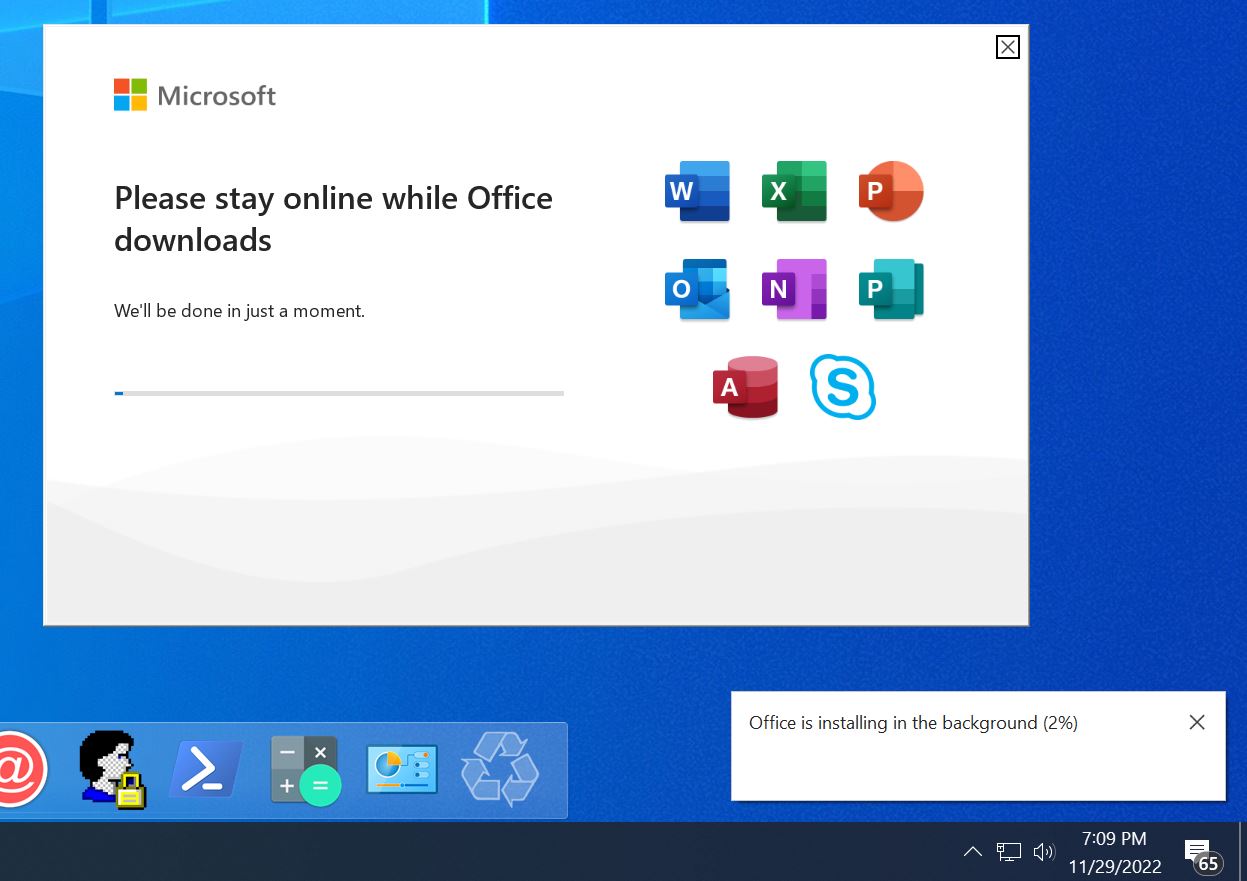
Task: Close the Office installer window
Action: [x=1008, y=47]
